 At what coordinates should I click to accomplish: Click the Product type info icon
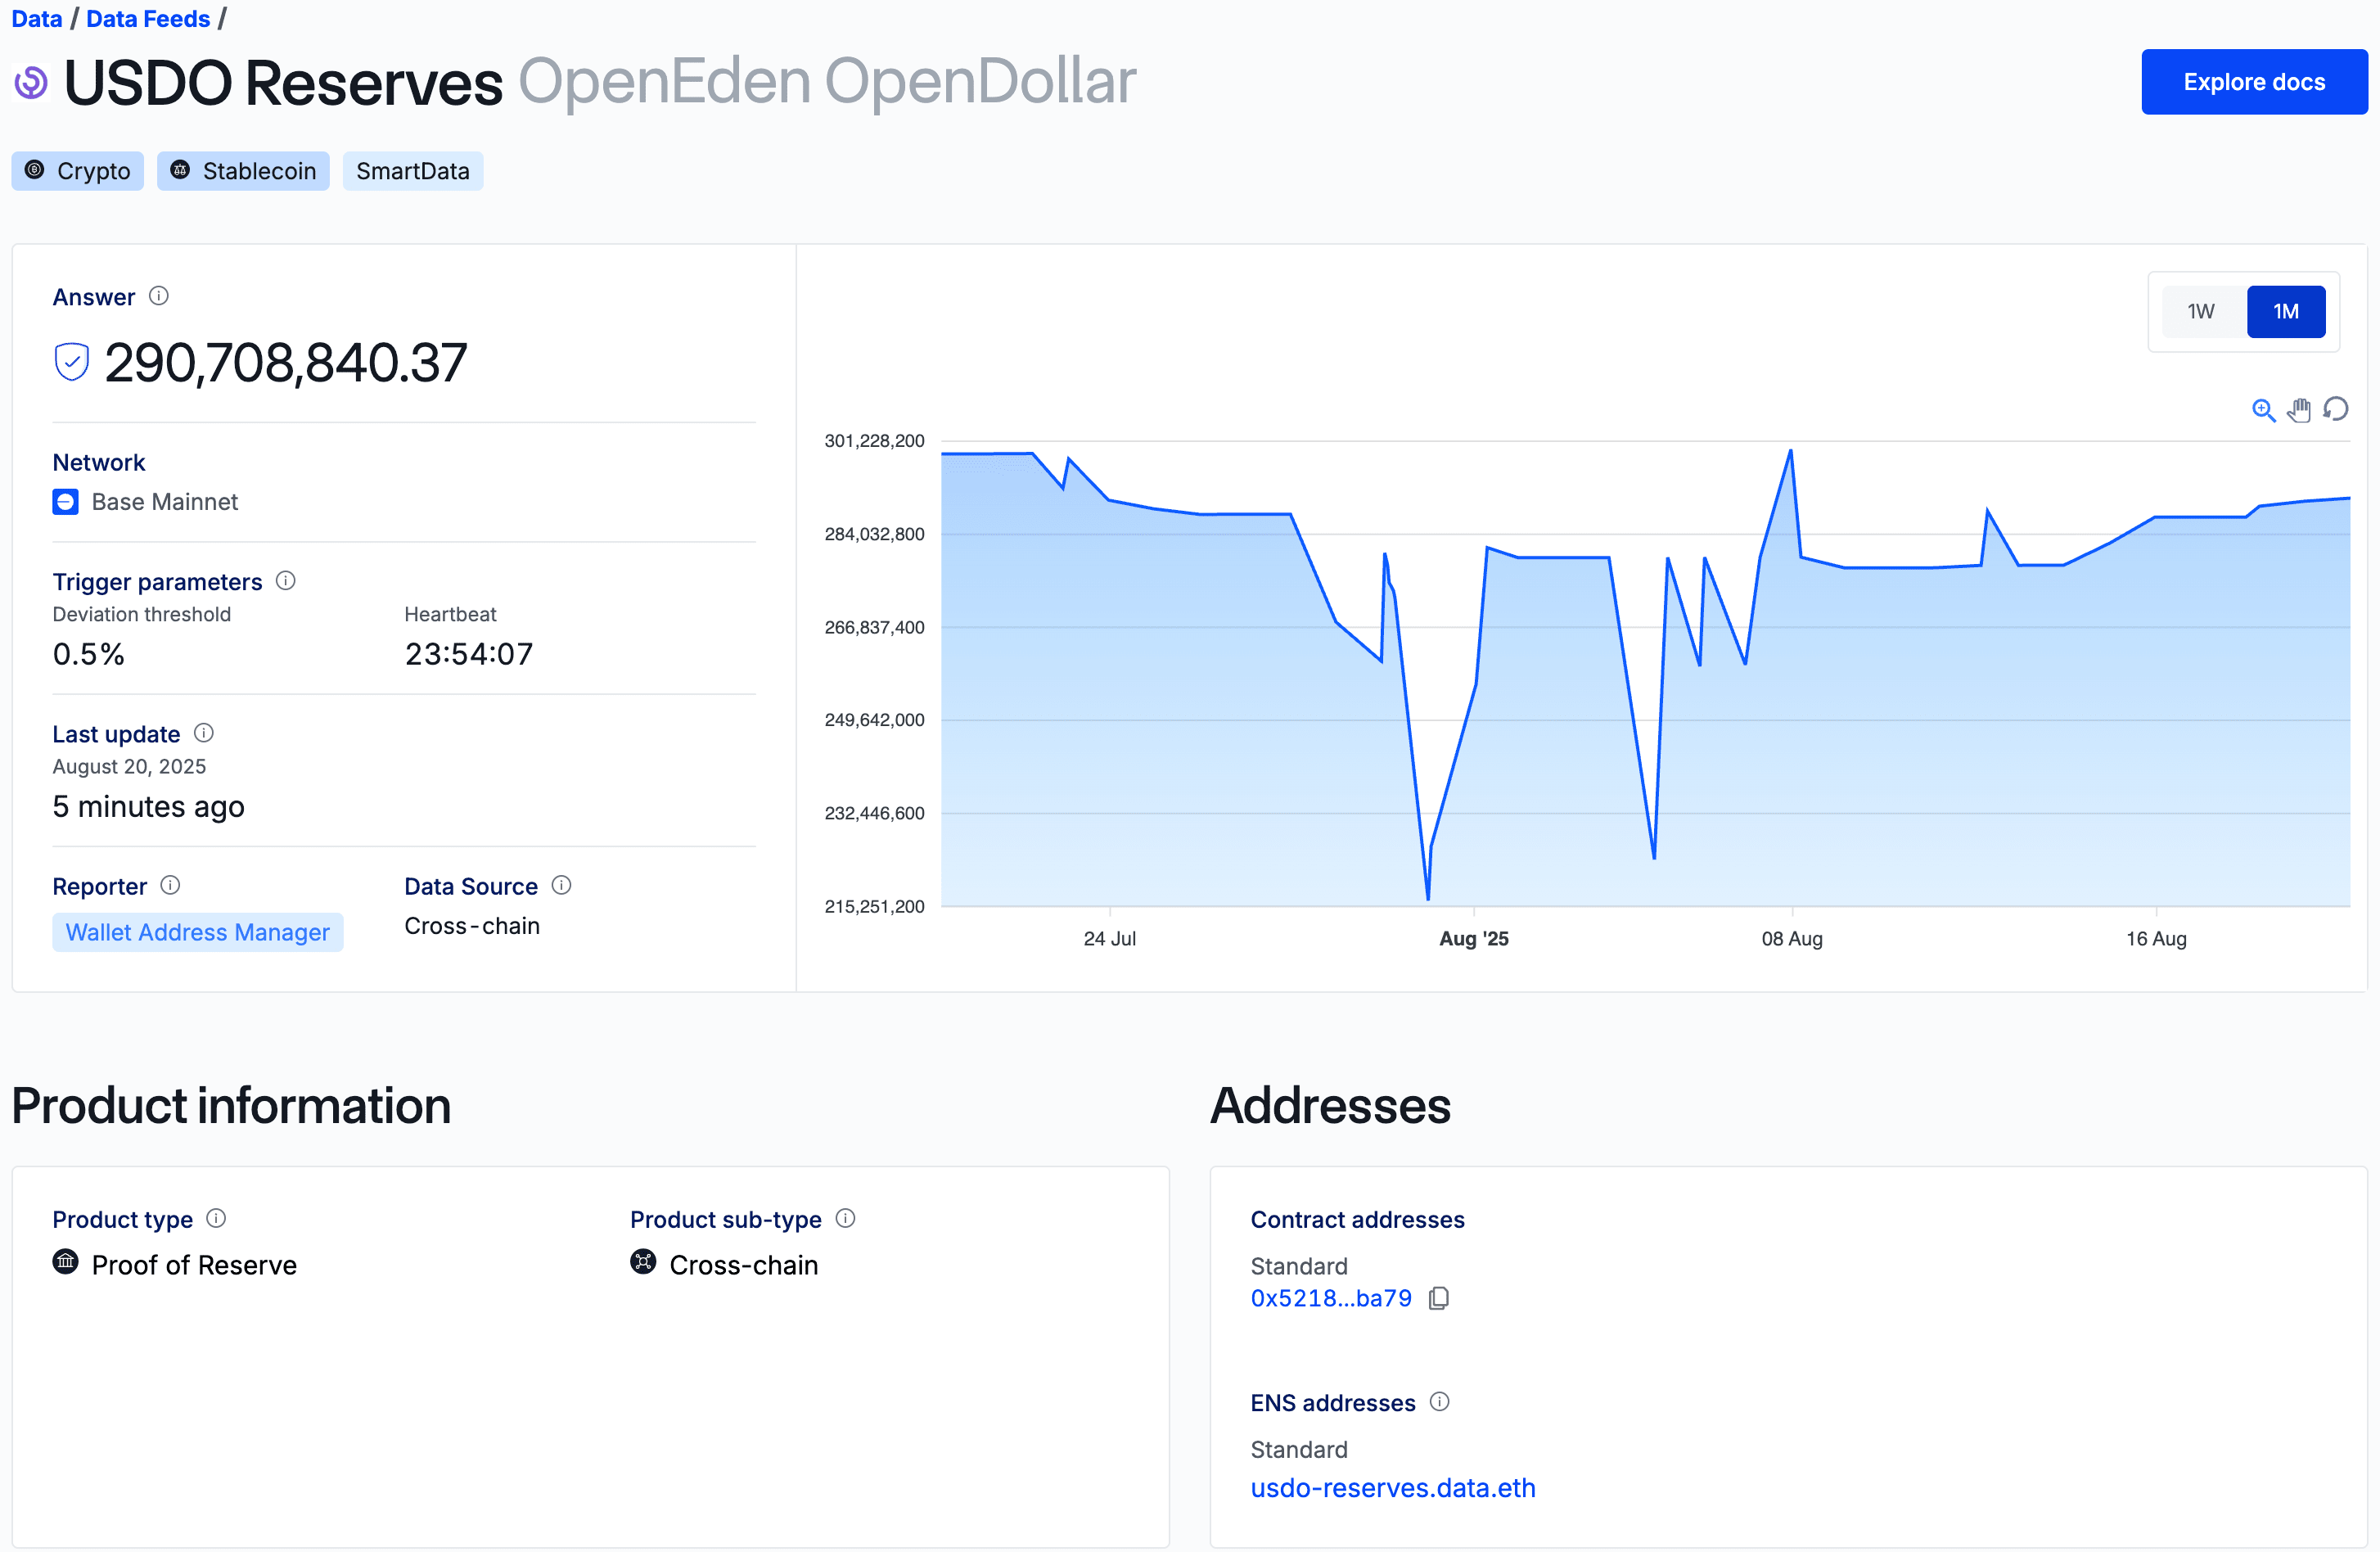[x=216, y=1218]
